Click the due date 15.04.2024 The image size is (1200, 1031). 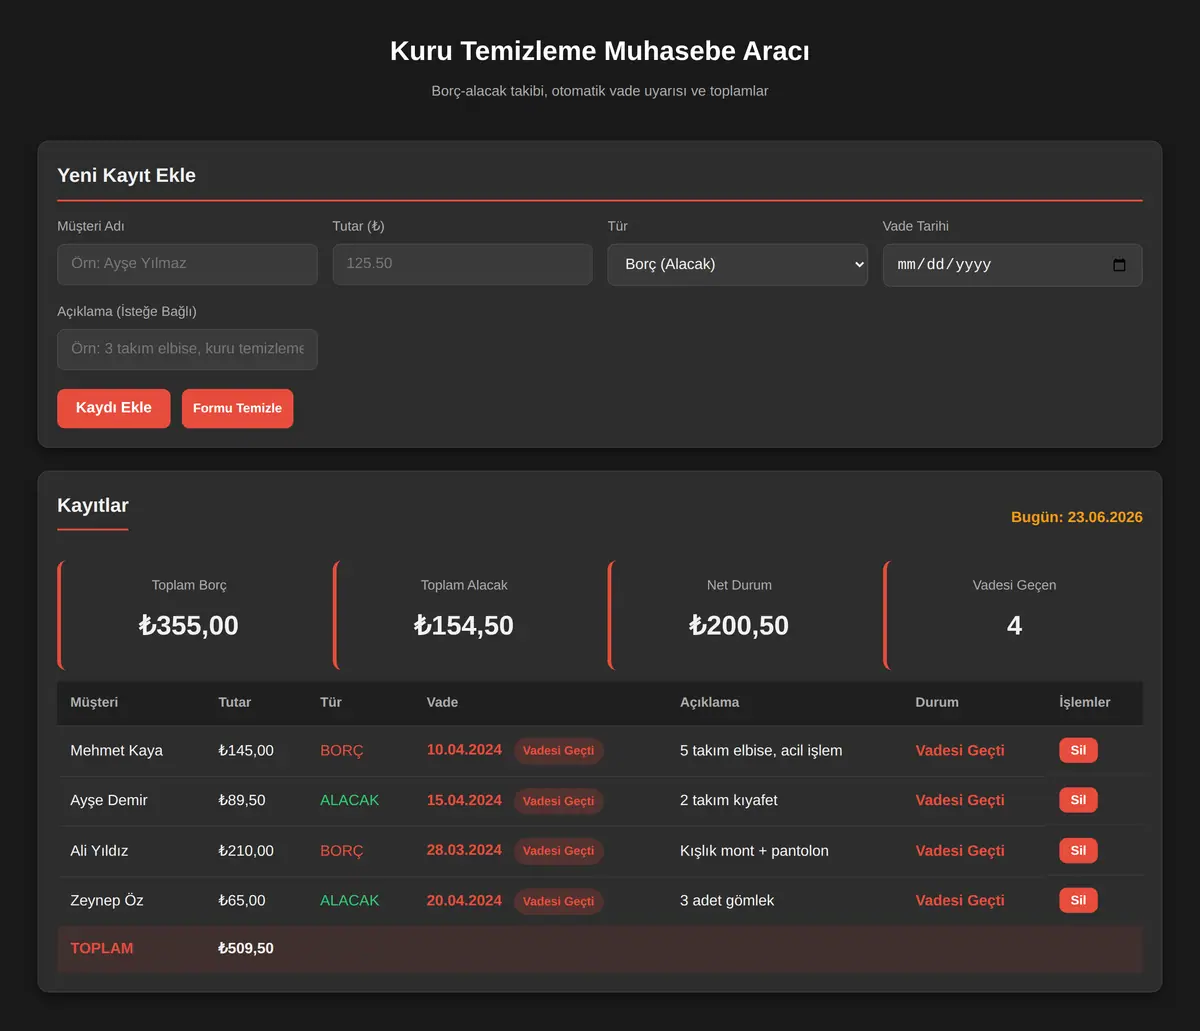[464, 800]
